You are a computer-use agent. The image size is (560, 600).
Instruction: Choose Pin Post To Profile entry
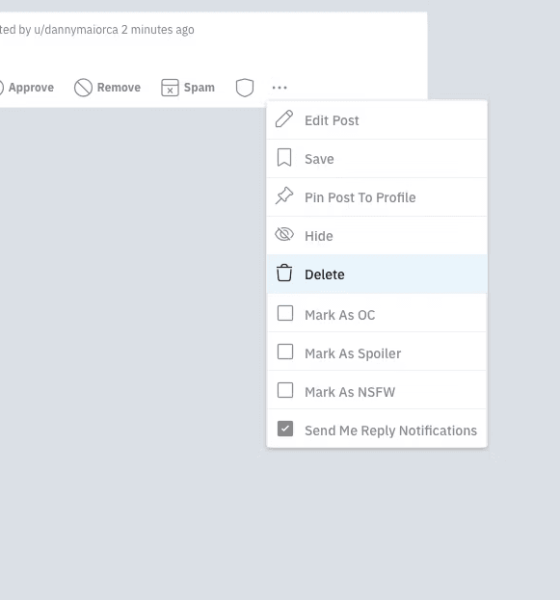tap(377, 197)
